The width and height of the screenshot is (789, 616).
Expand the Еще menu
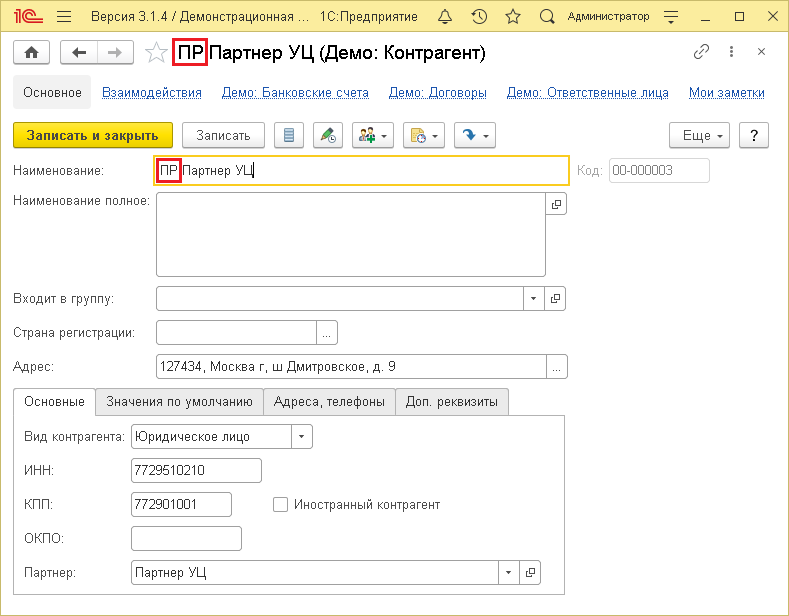699,135
